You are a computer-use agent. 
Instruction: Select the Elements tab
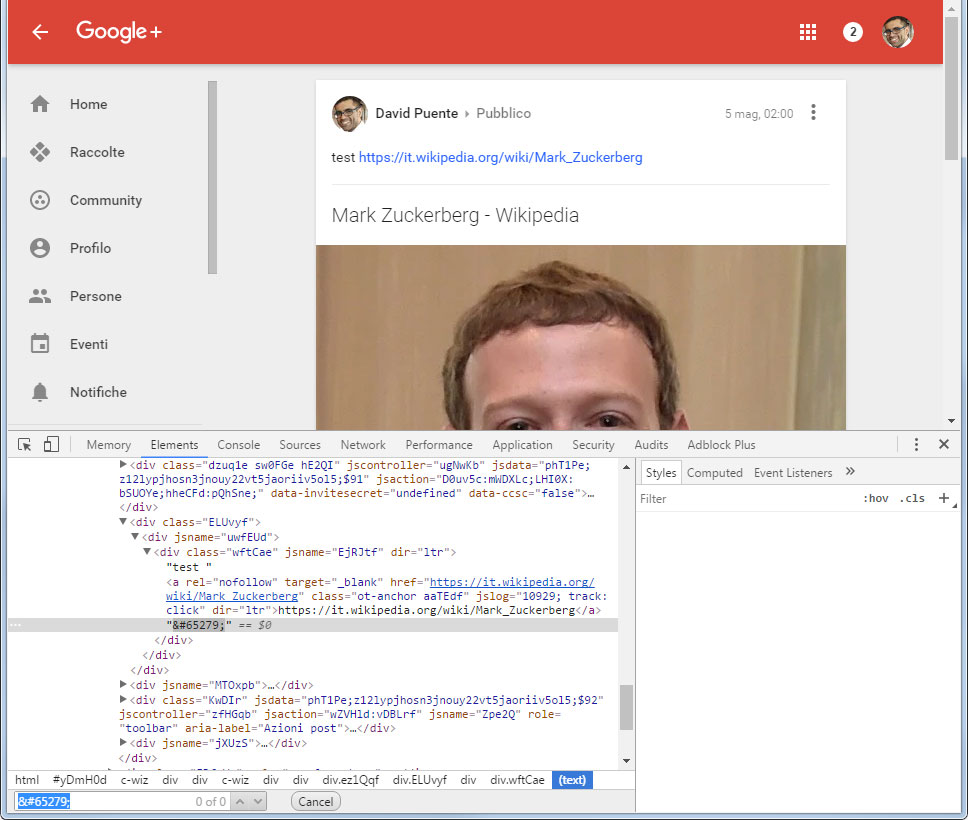point(174,445)
